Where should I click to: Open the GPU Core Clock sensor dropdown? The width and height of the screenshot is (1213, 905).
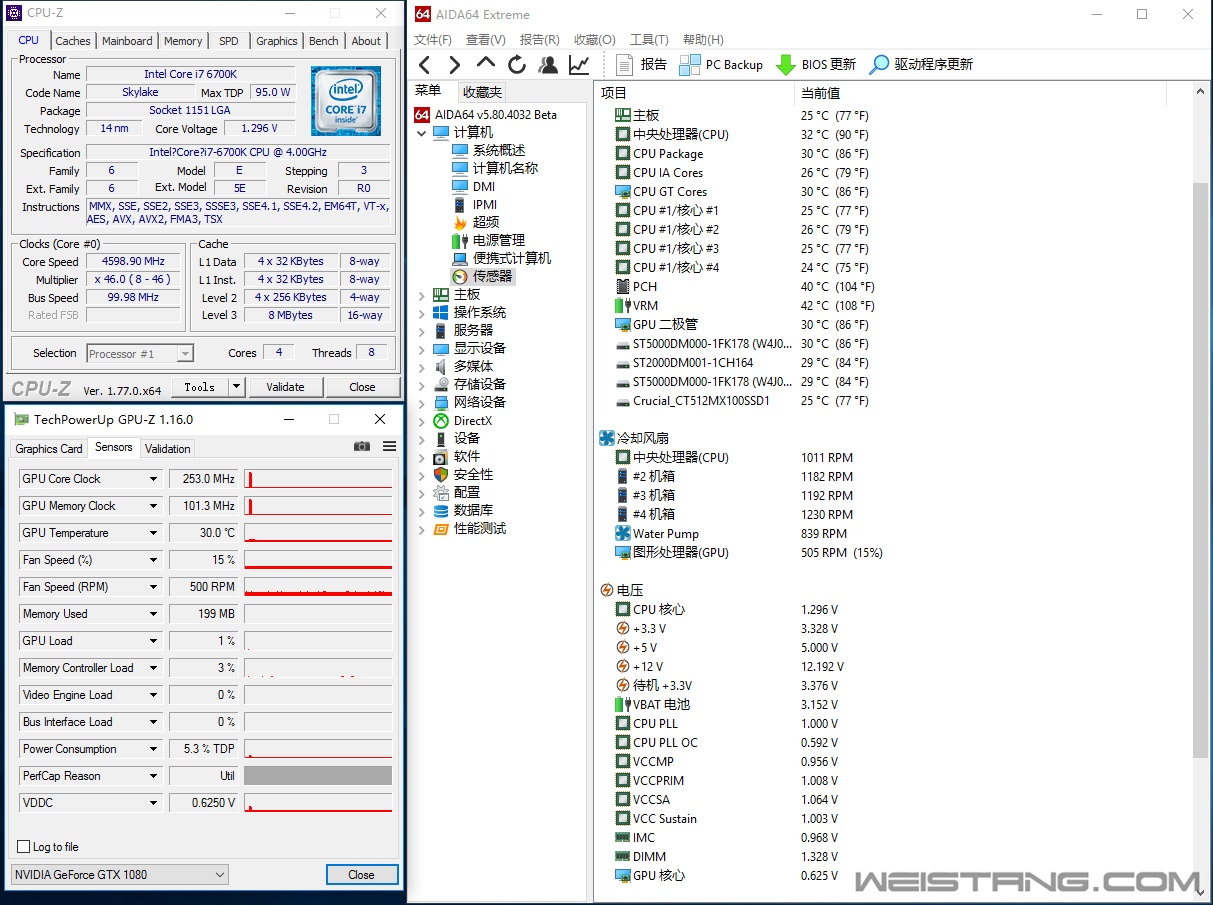click(x=153, y=479)
